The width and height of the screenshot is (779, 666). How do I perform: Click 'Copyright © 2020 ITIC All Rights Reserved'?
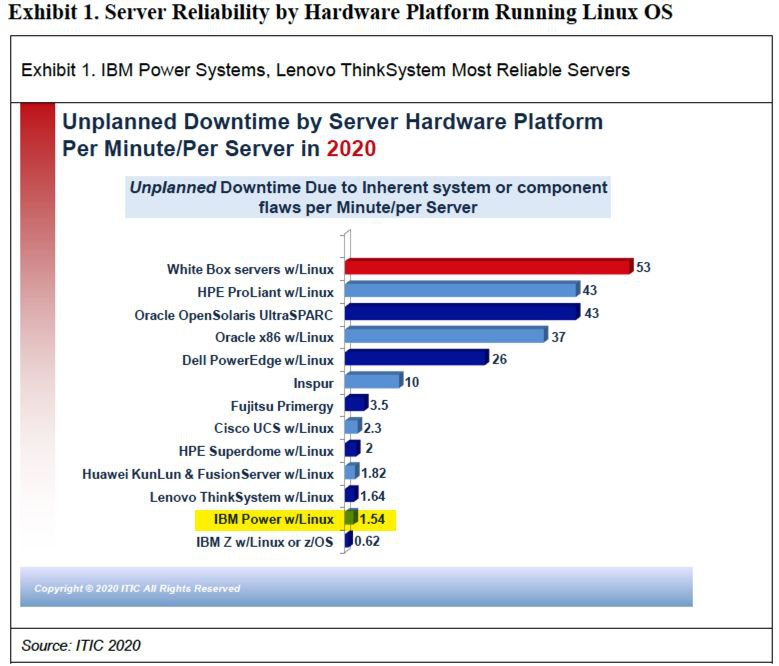(x=137, y=589)
